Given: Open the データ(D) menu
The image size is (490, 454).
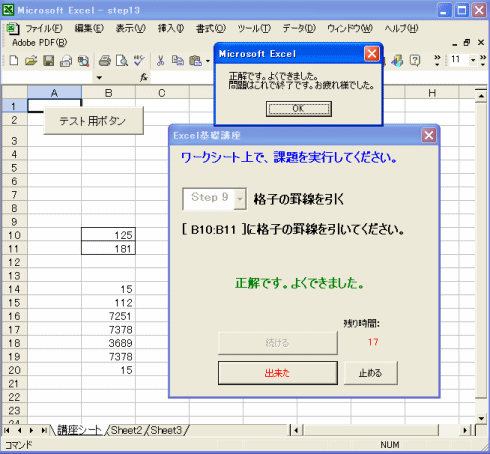Looking at the screenshot, I should pos(299,29).
